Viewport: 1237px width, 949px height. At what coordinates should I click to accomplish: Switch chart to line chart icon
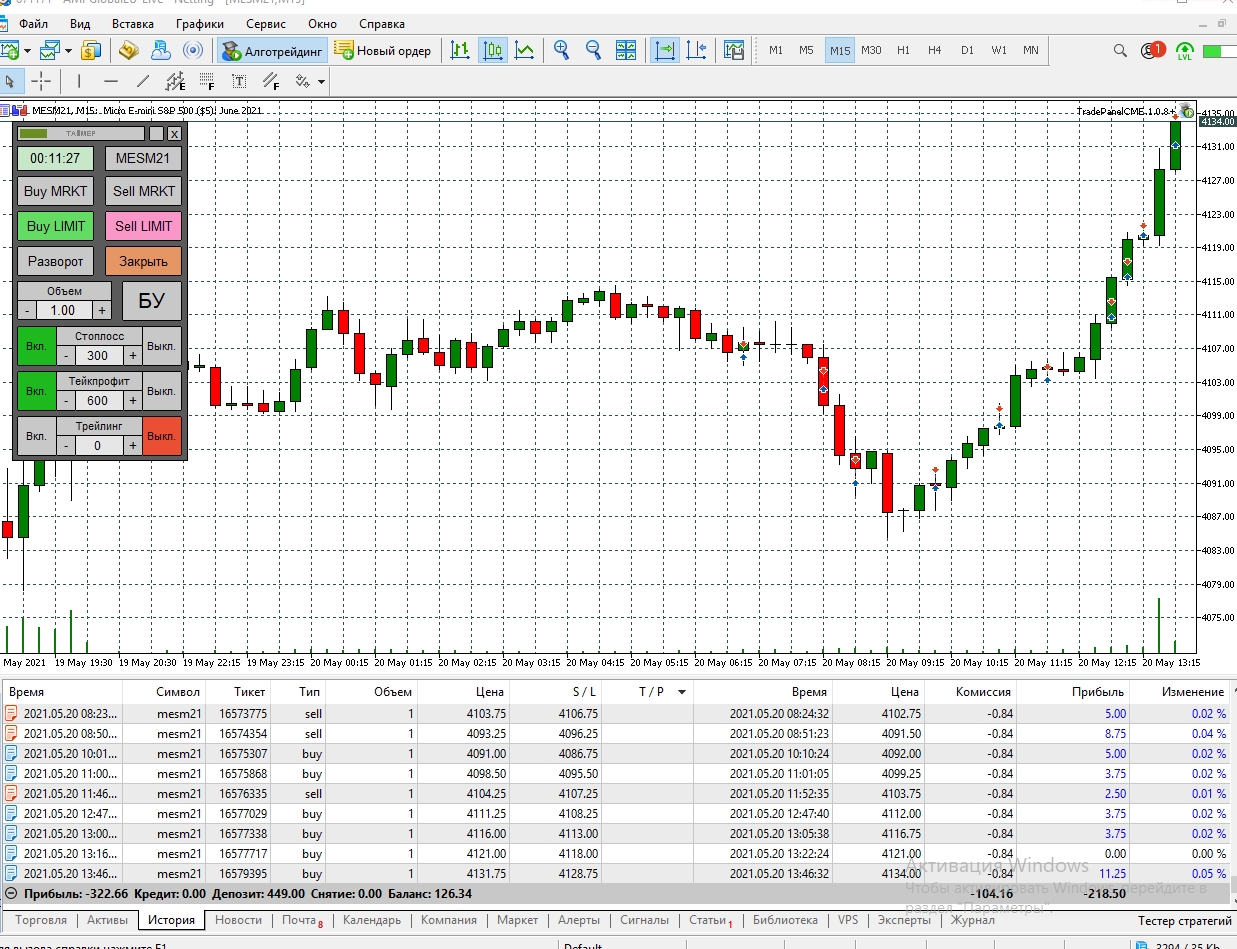click(x=523, y=50)
